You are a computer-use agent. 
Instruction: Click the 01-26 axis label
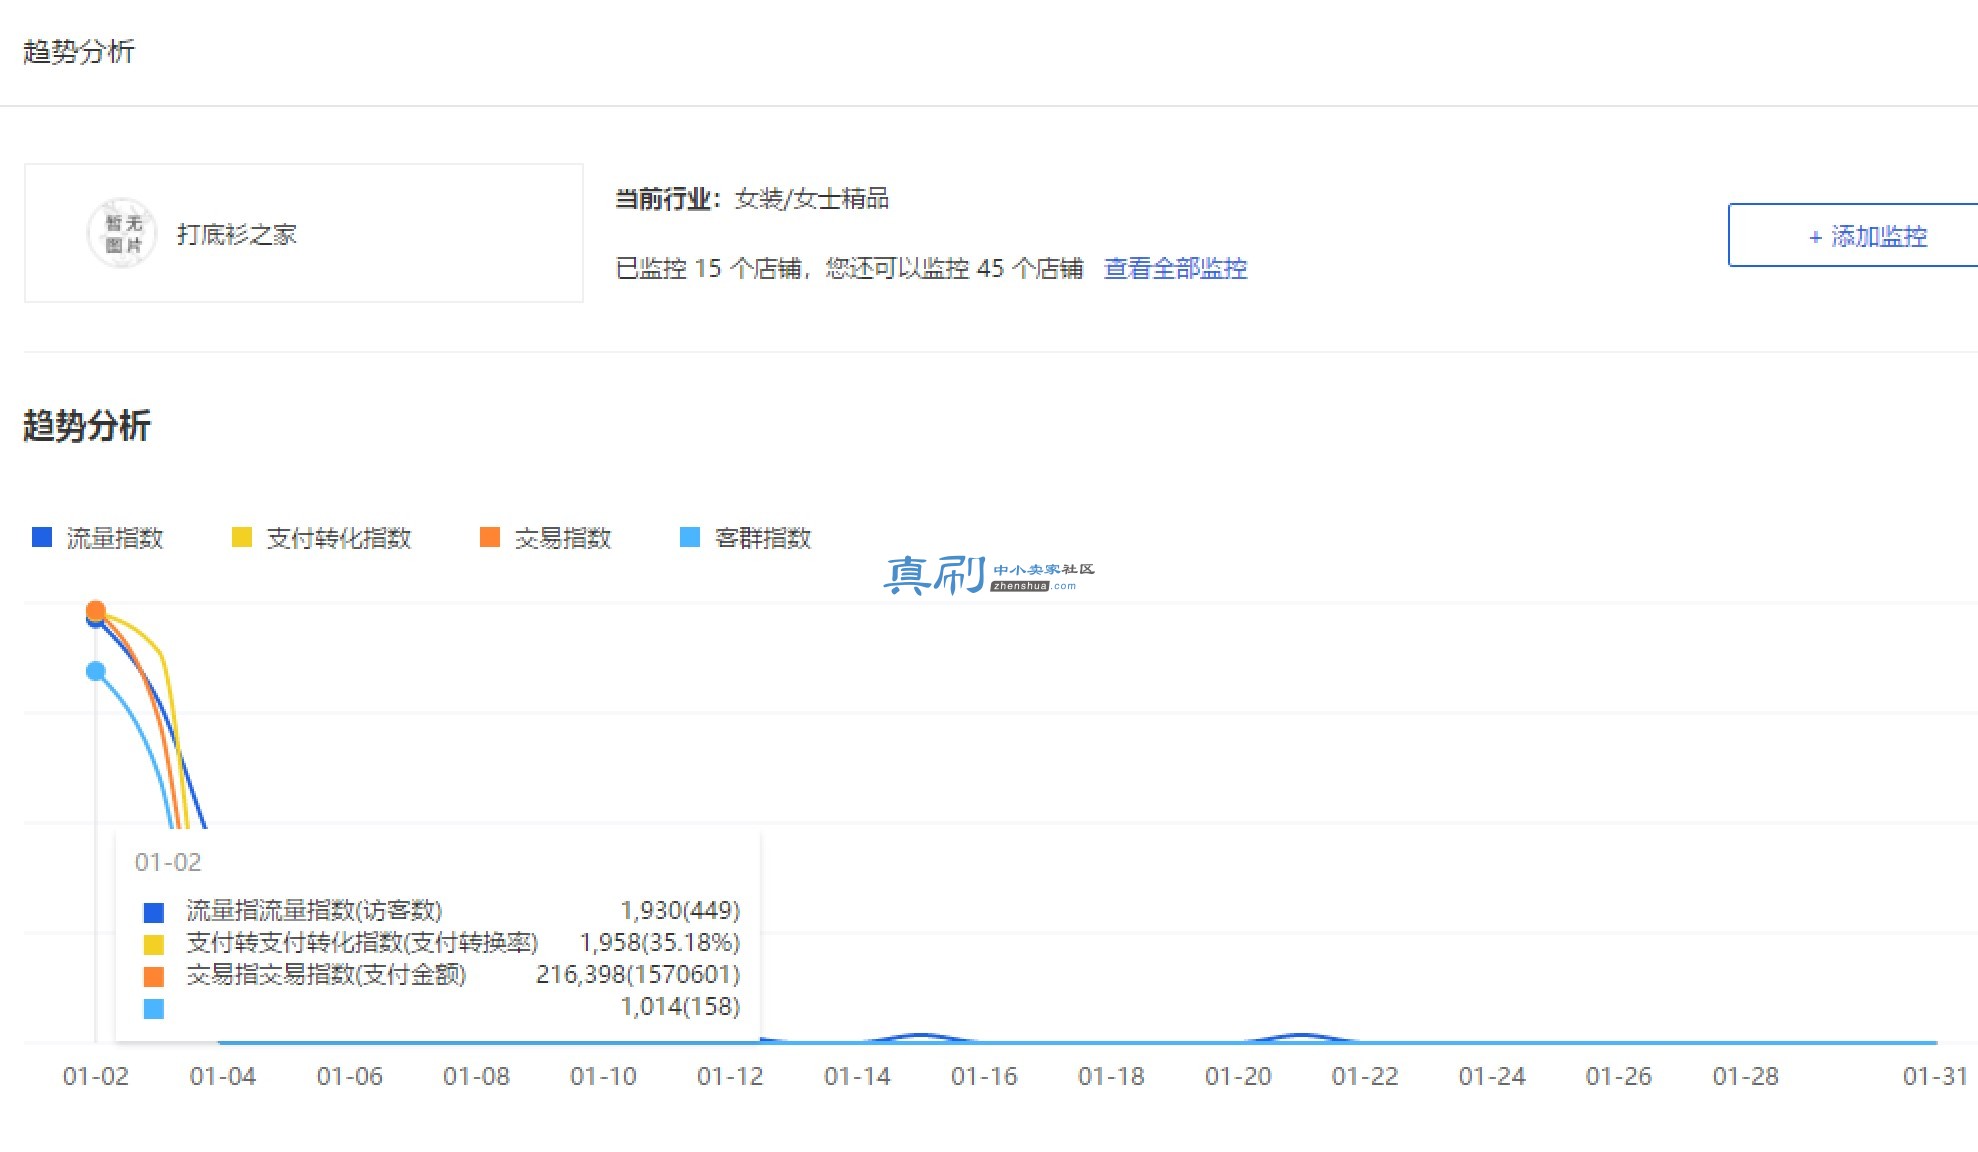[x=1620, y=1077]
